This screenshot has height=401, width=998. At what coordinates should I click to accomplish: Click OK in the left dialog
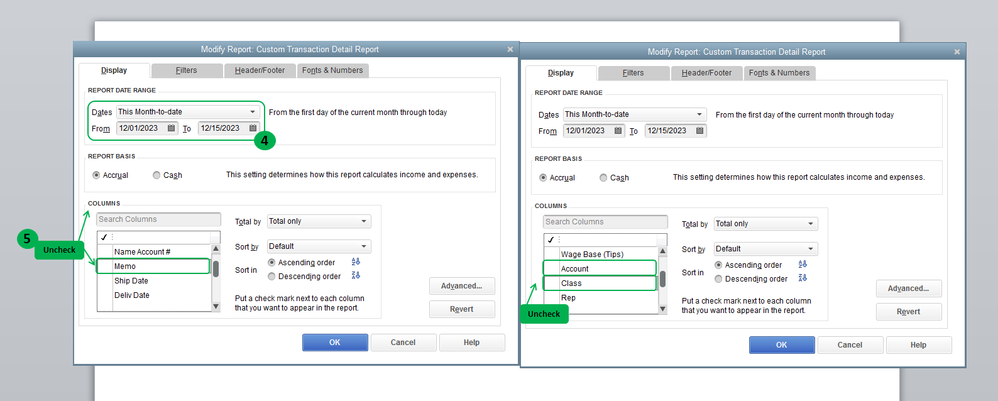335,342
